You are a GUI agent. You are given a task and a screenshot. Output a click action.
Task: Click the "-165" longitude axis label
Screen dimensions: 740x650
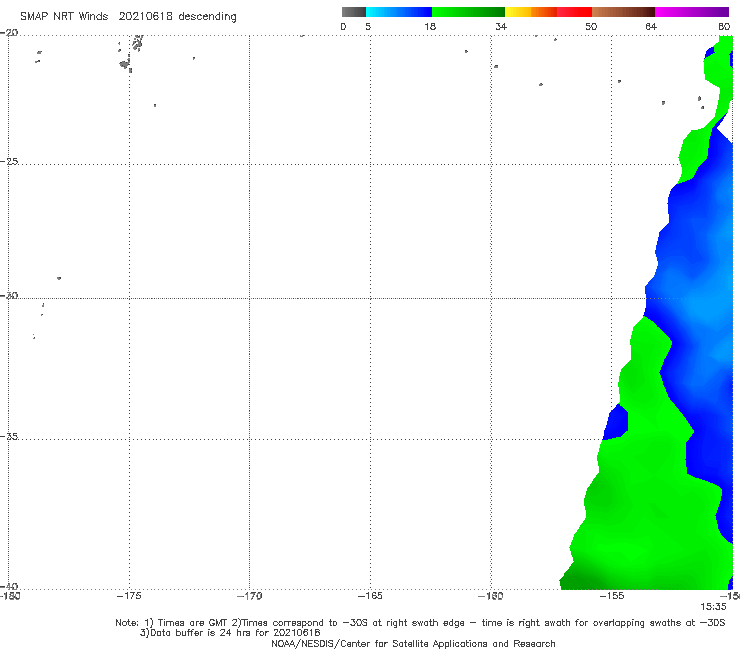coord(370,596)
